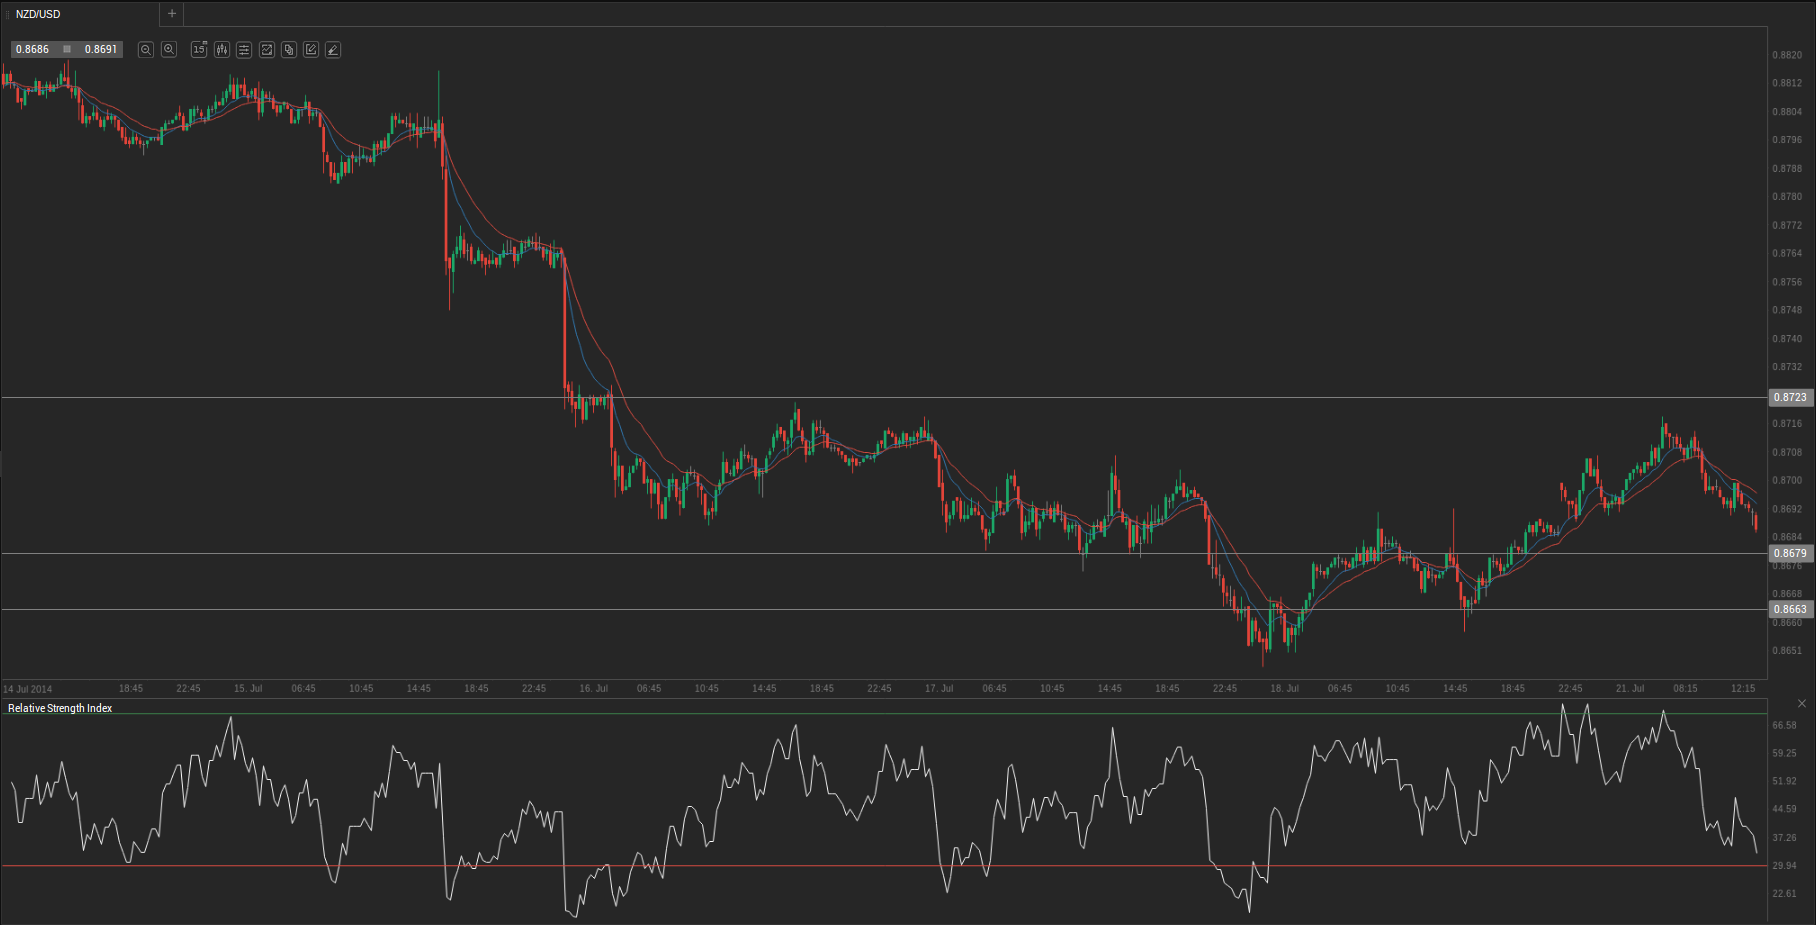Click the edit note icon in toolbar

pos(311,50)
